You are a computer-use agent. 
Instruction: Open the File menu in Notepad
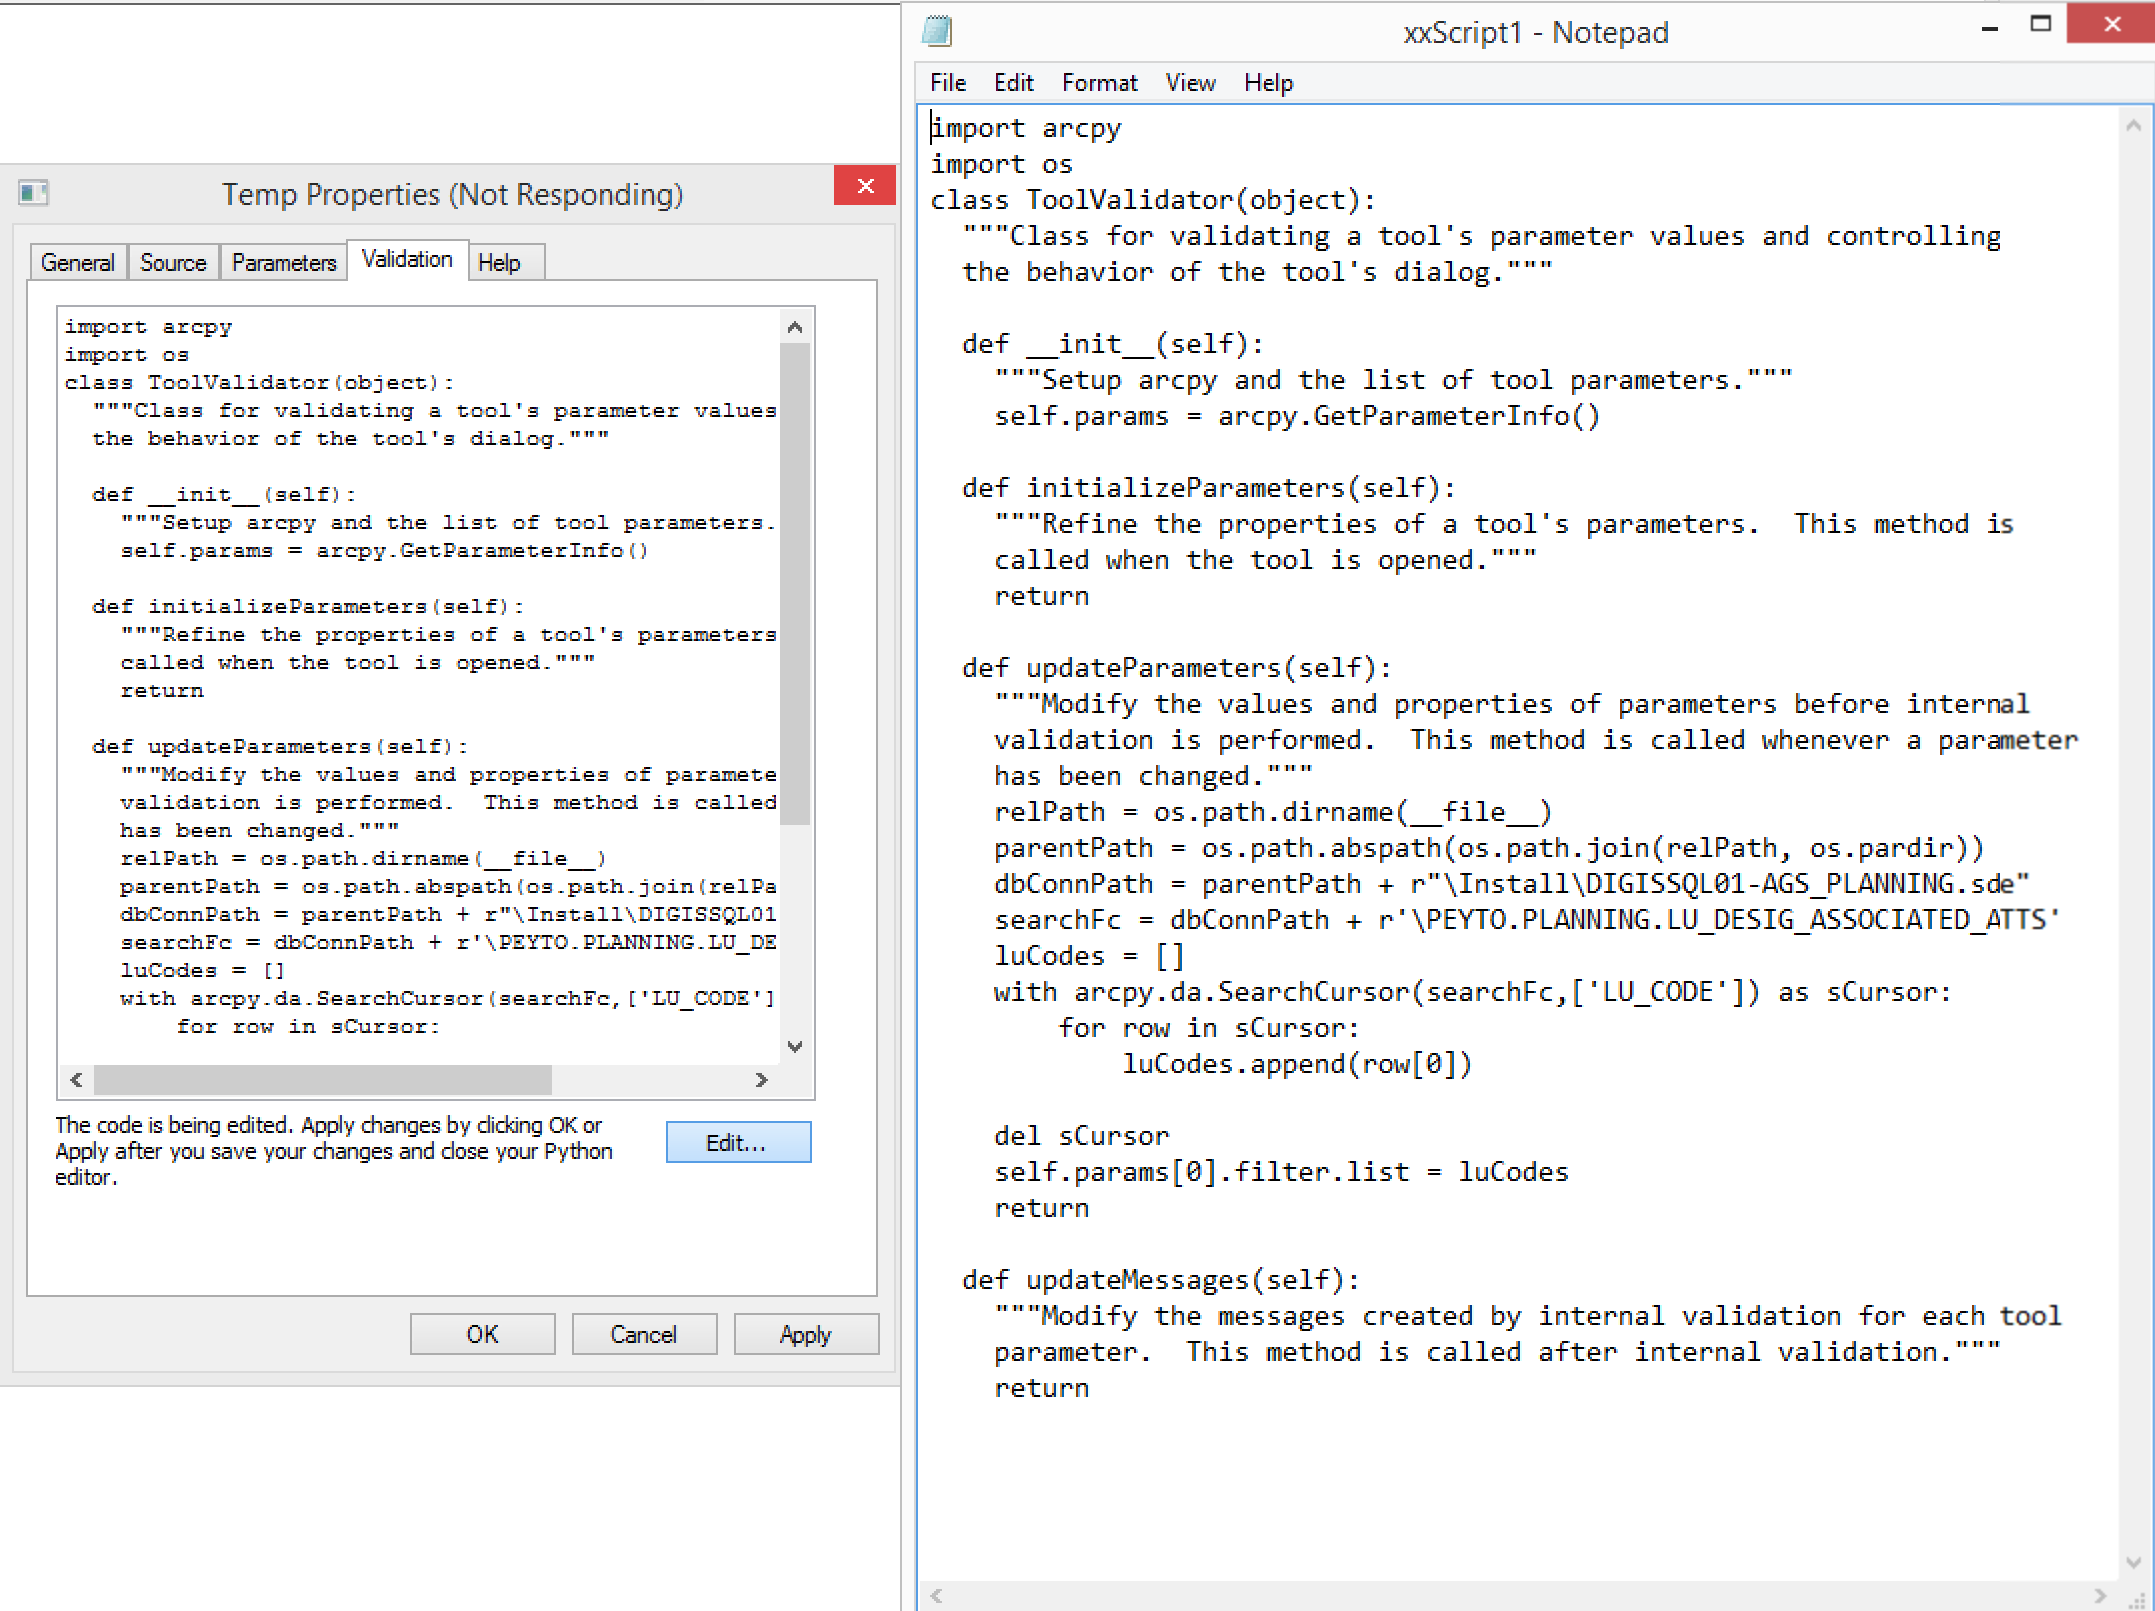coord(948,83)
